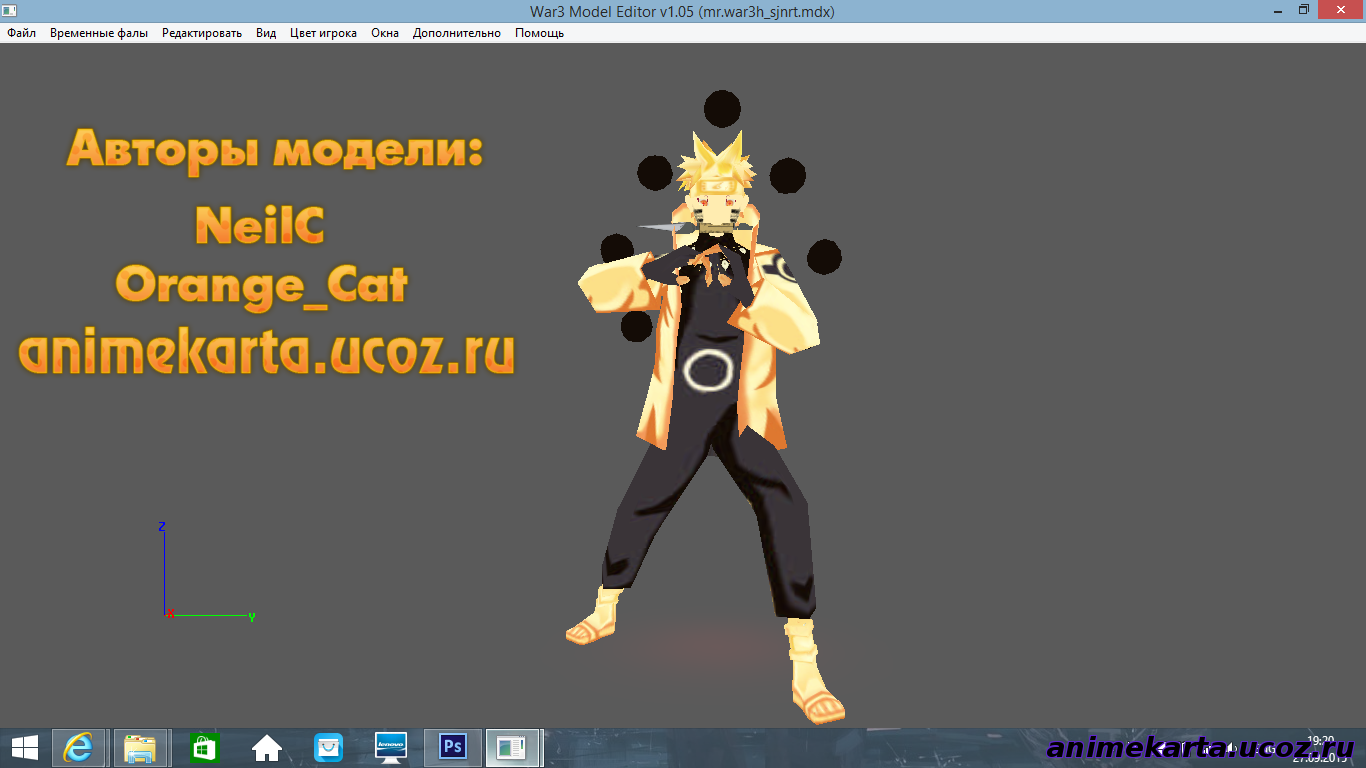
Task: Open the blue shopping bag taskbar icon
Action: 328,747
